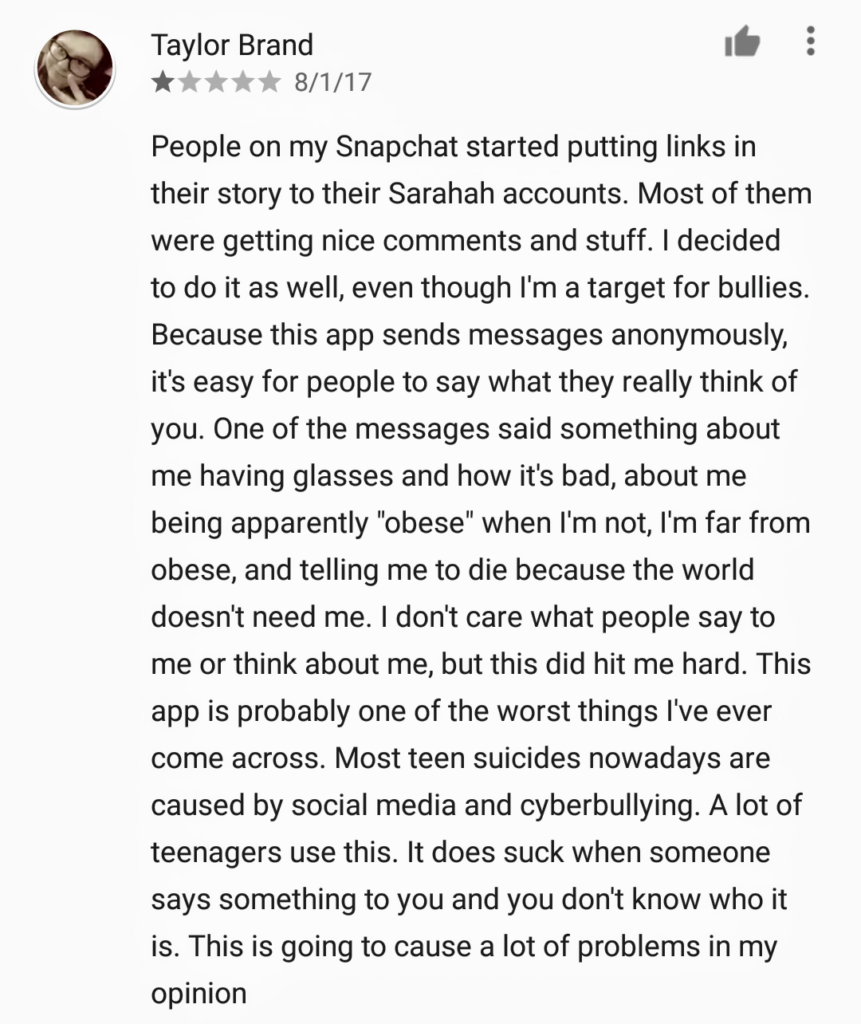Viewport: 861px width, 1024px height.
Task: Mark the review helpful with thumbs-up
Action: 741,43
